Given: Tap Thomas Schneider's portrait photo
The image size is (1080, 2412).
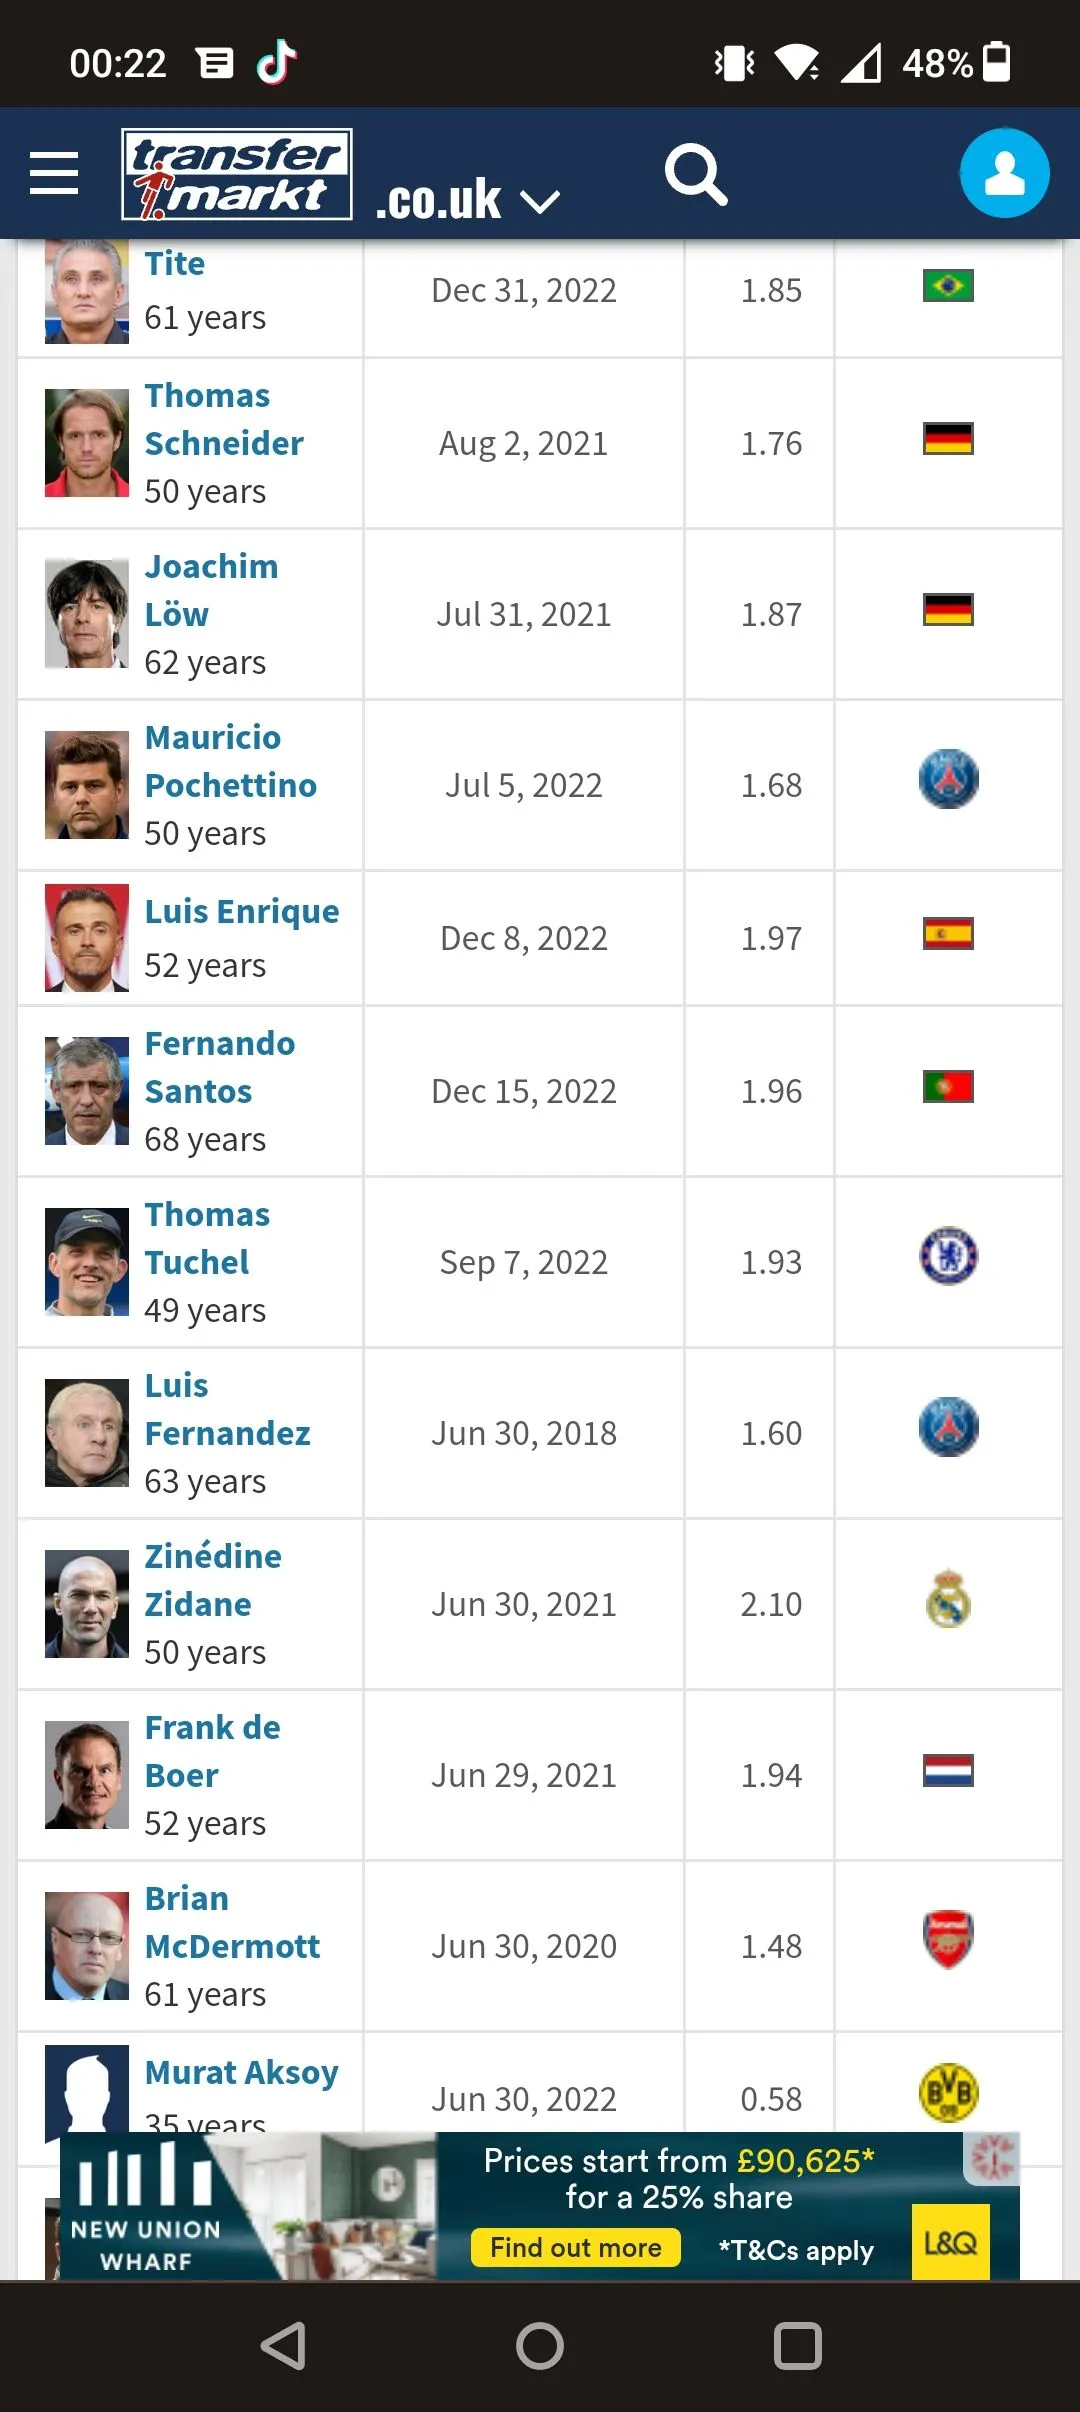Looking at the screenshot, I should pos(87,443).
